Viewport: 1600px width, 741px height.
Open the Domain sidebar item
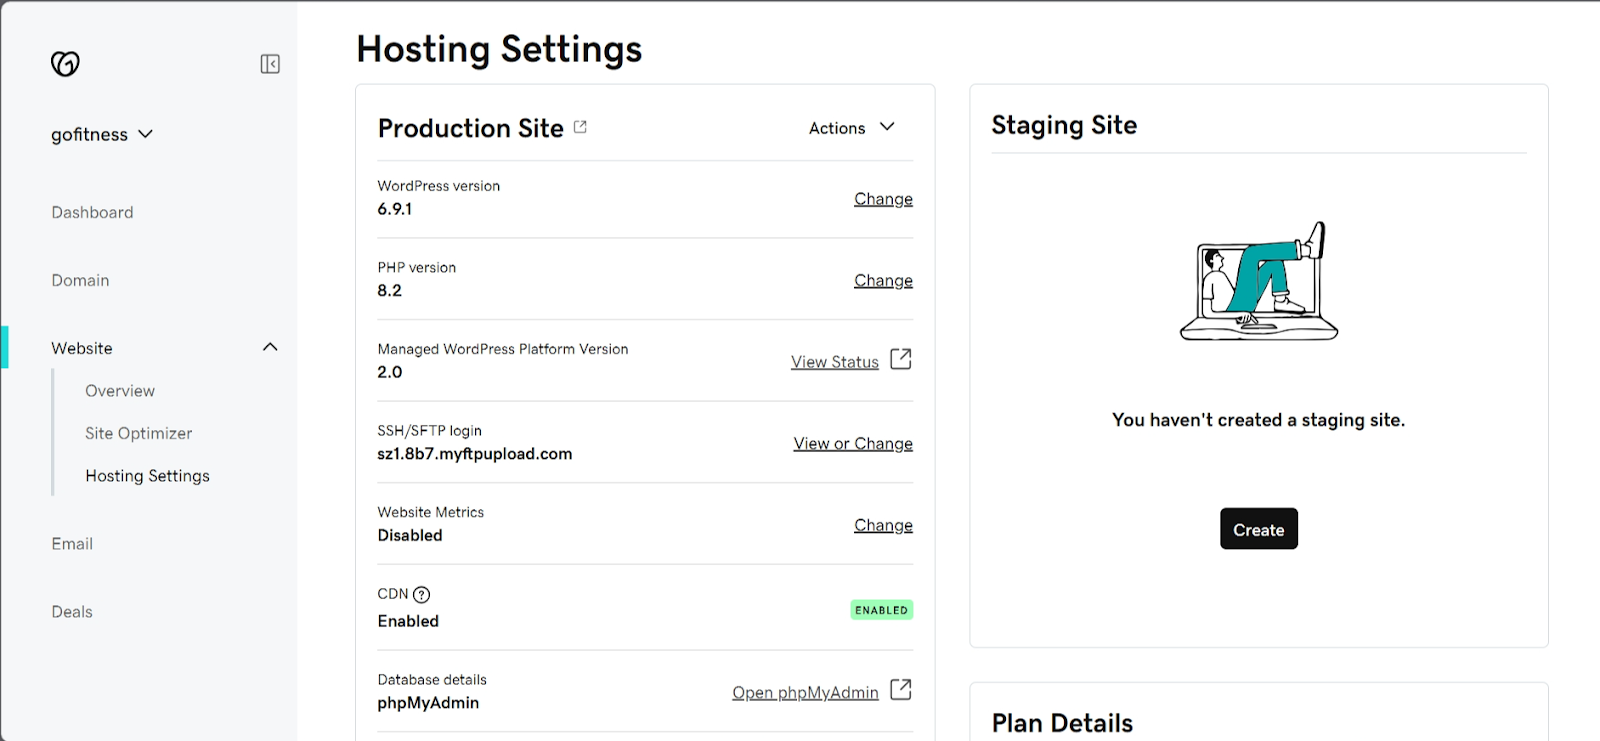pos(80,280)
